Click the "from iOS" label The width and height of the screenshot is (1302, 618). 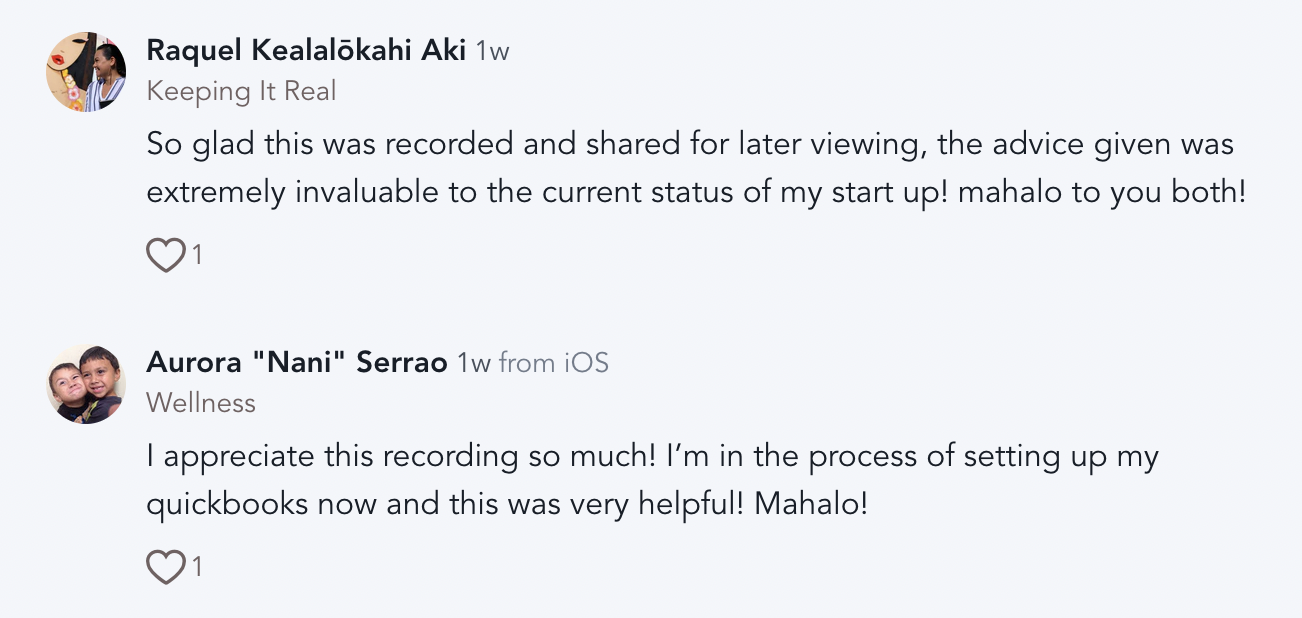(x=553, y=363)
